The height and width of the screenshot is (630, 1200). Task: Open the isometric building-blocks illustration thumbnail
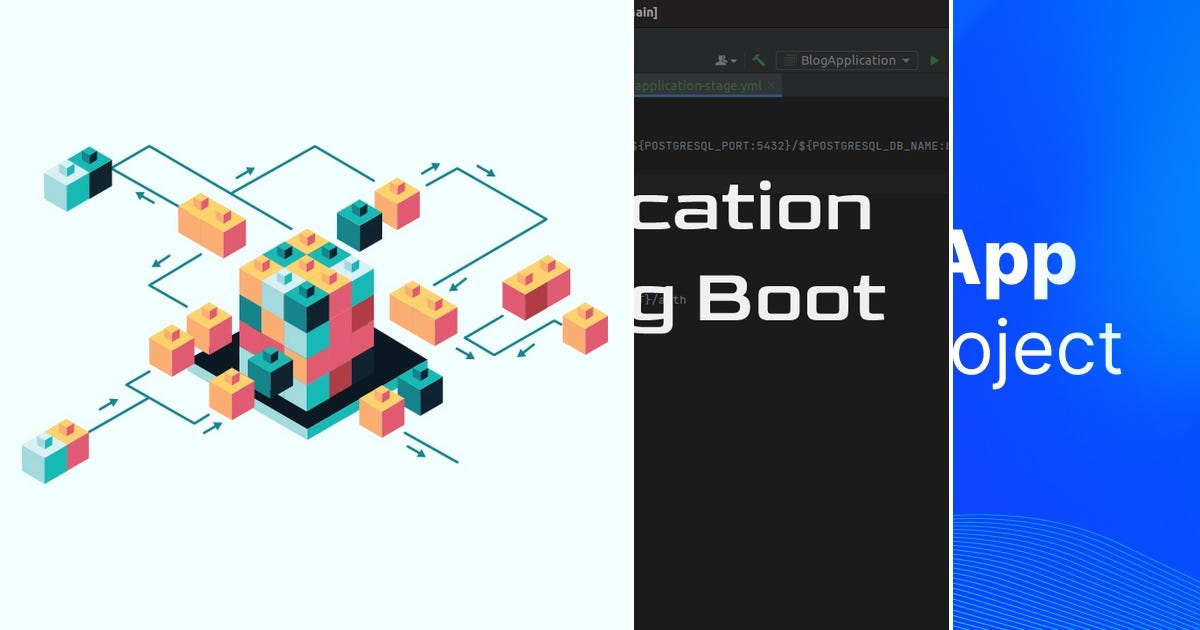point(316,315)
